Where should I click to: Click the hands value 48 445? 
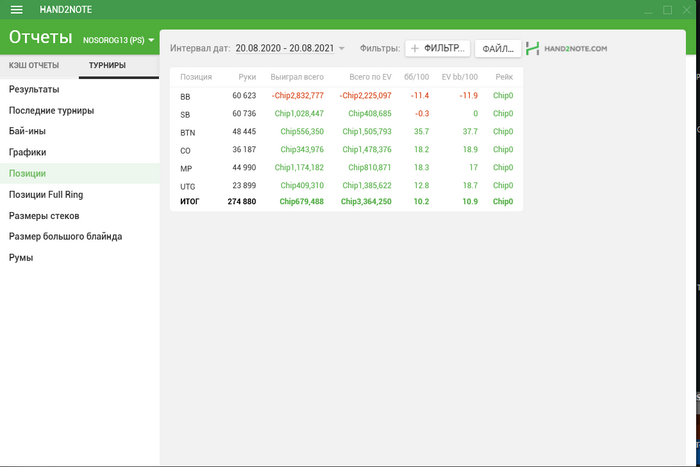pyautogui.click(x=244, y=131)
